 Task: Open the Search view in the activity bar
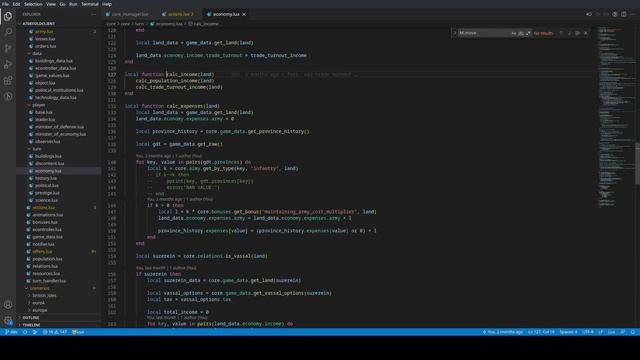point(8,32)
